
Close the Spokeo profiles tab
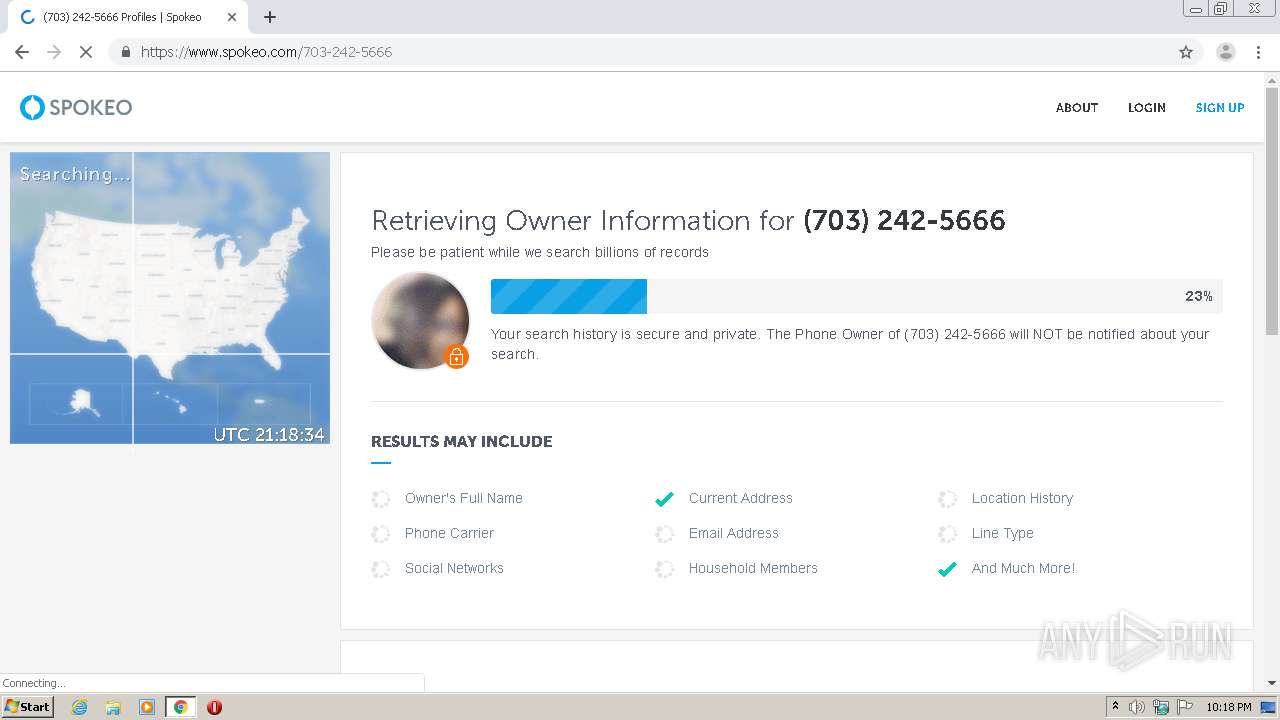pyautogui.click(x=232, y=17)
